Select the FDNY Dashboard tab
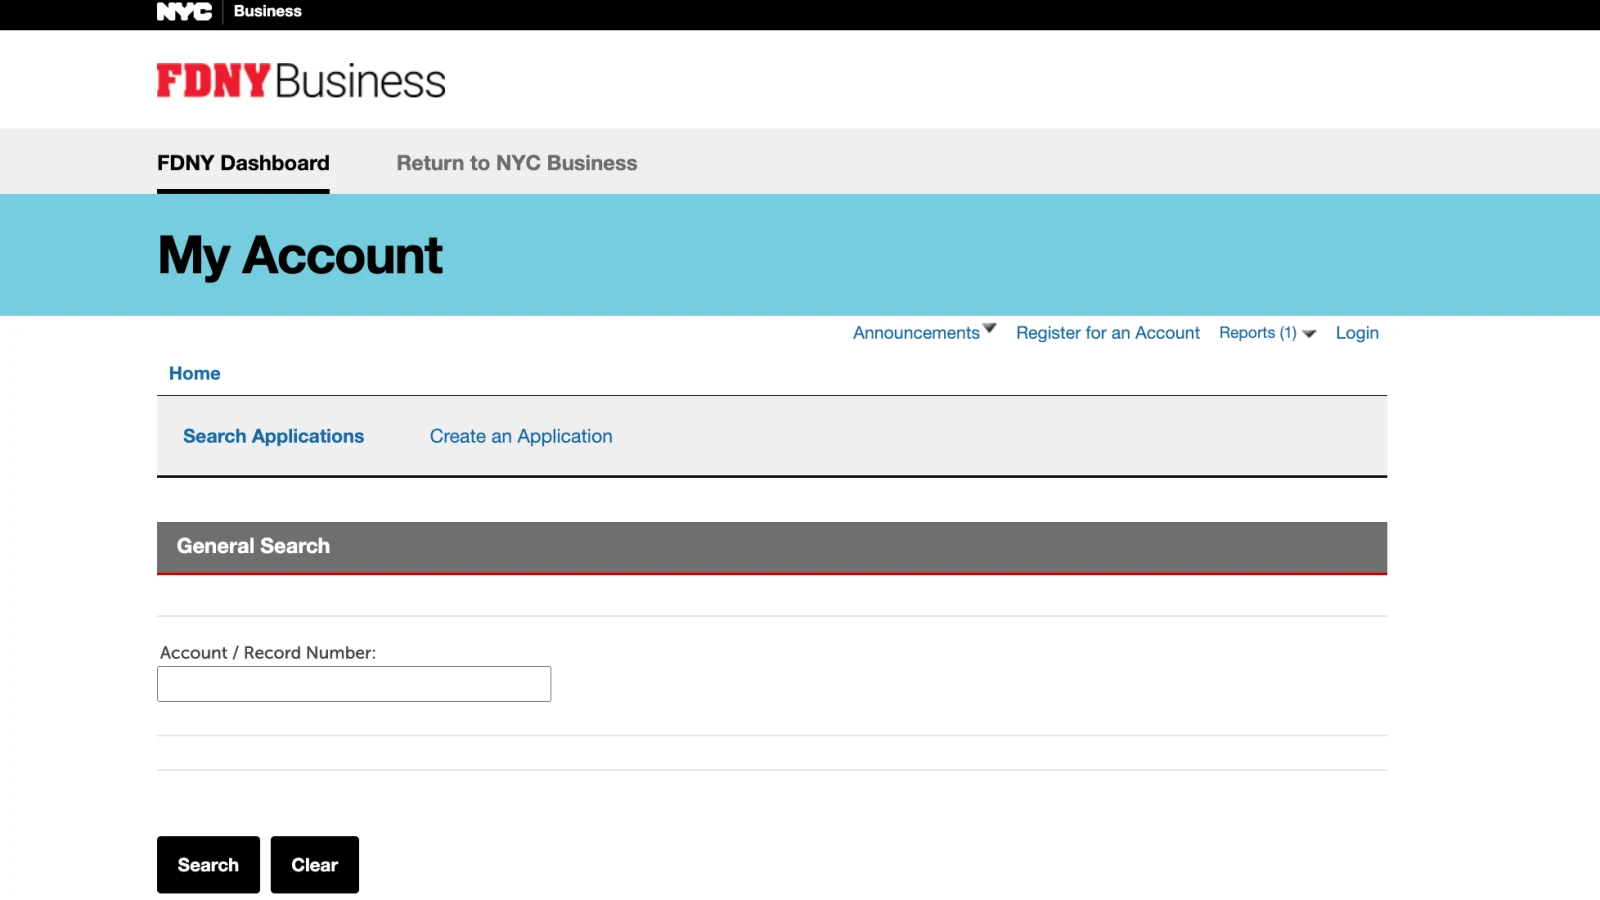Viewport: 1600px width, 900px height. pyautogui.click(x=243, y=163)
